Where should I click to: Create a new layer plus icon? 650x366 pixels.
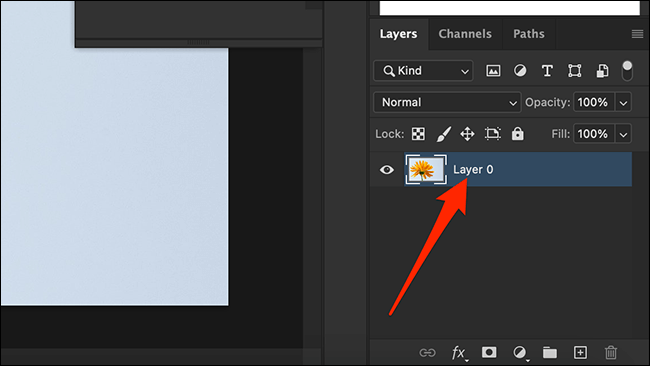(x=580, y=353)
